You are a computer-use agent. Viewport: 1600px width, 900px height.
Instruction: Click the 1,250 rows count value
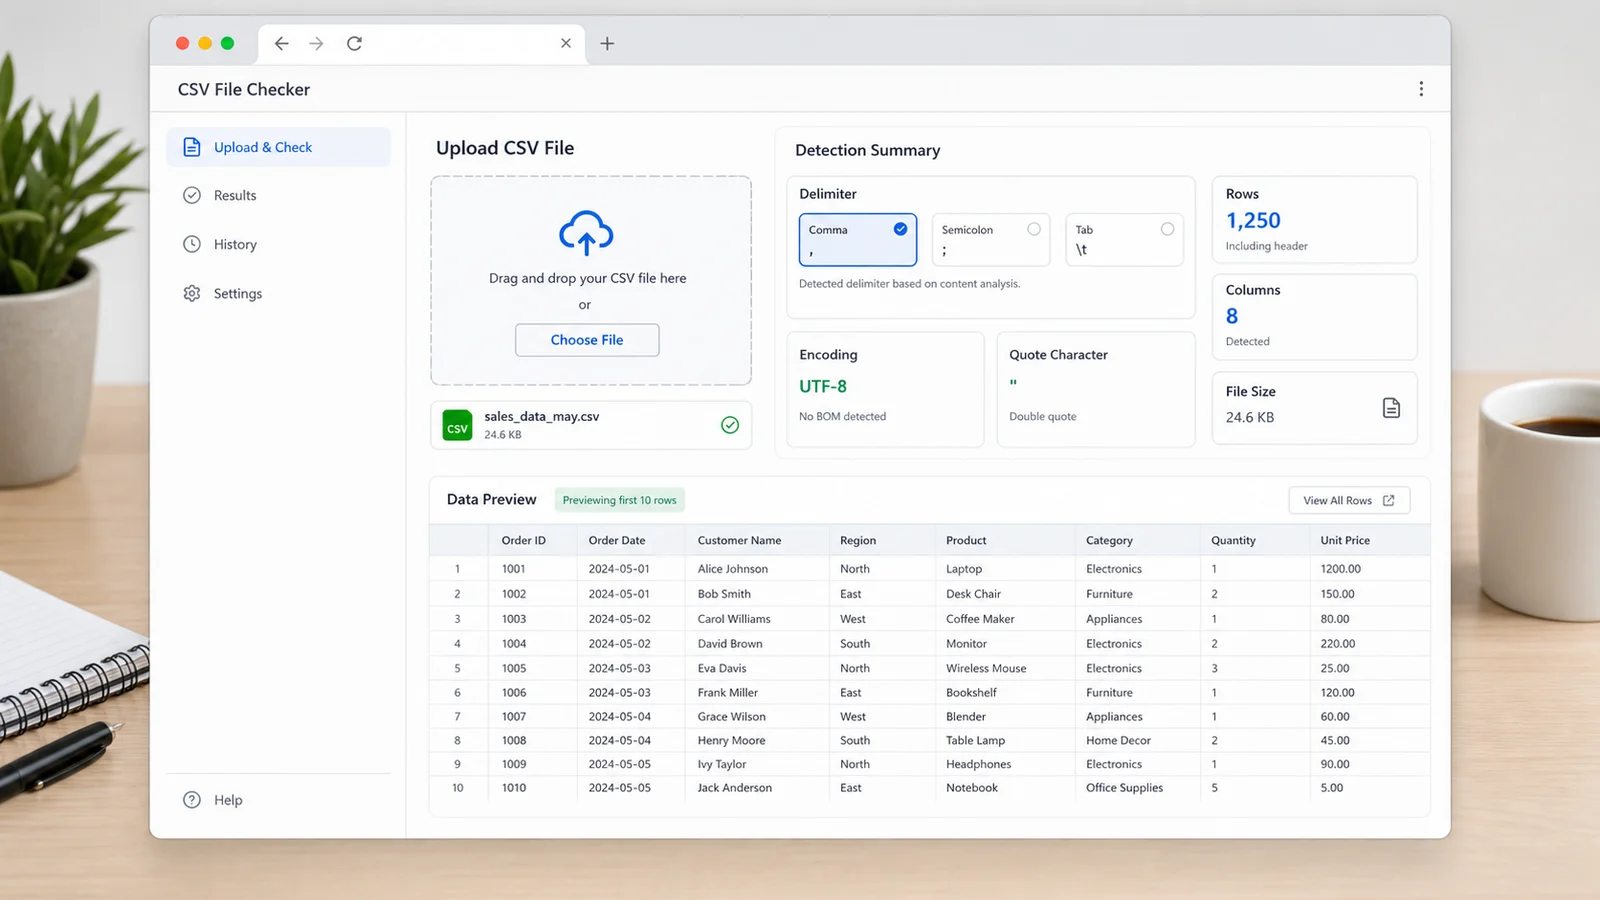tap(1253, 220)
